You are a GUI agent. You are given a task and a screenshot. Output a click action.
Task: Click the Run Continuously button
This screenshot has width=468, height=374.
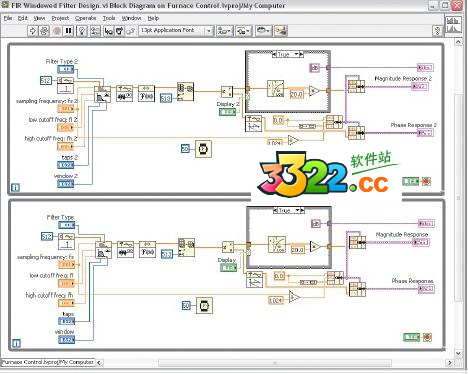44,31
